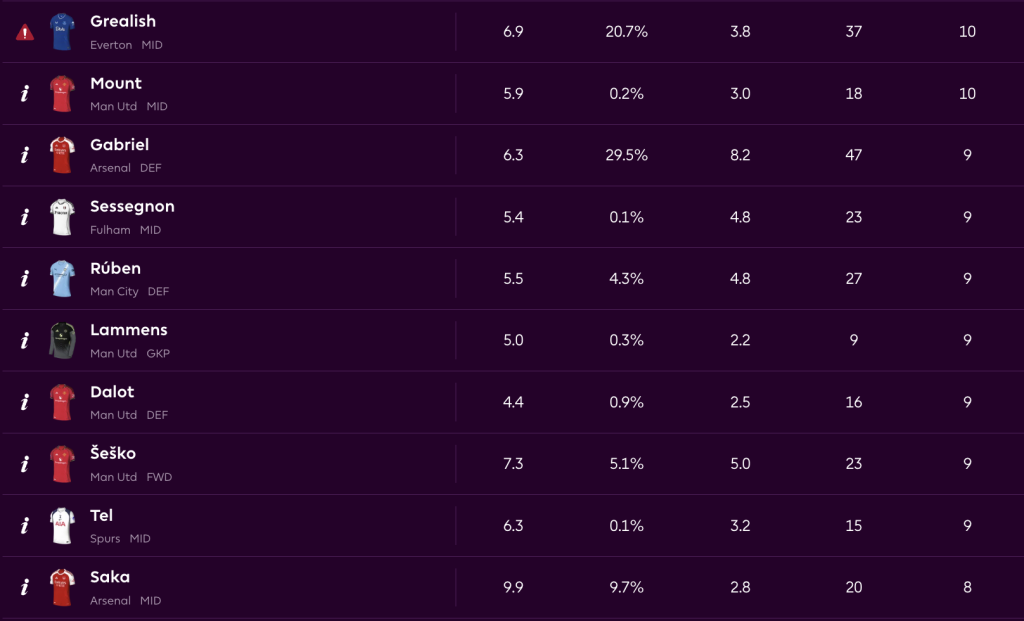View info icon for Dalot

coord(25,403)
